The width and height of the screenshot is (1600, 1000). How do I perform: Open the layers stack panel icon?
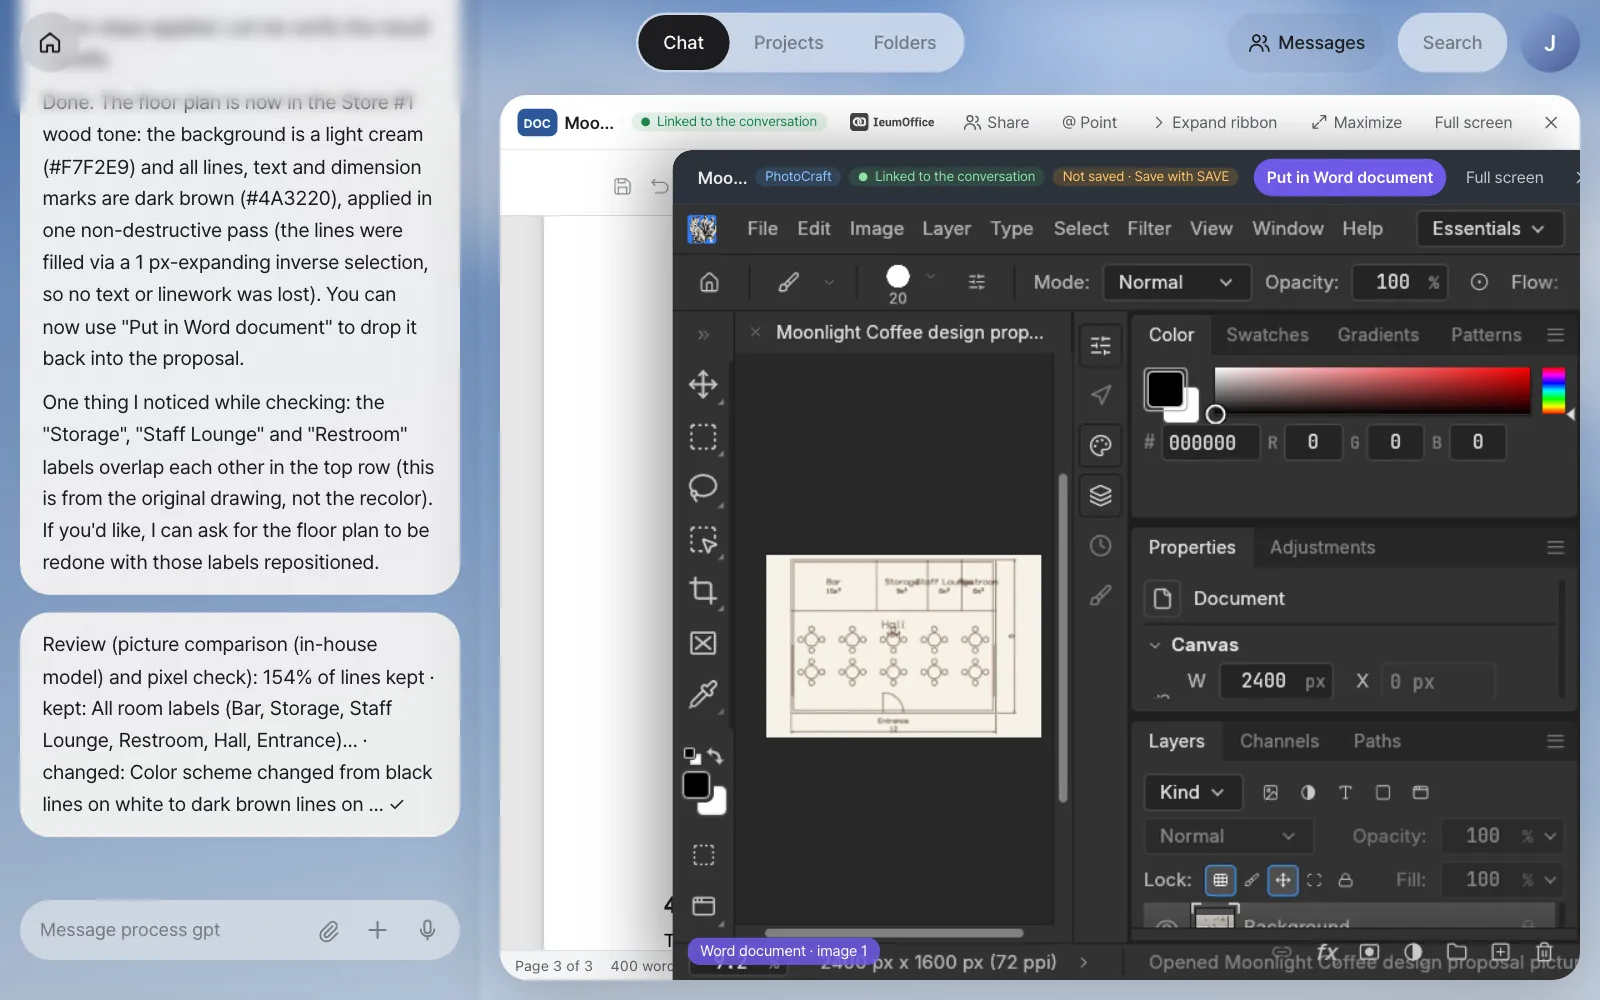coord(1100,496)
